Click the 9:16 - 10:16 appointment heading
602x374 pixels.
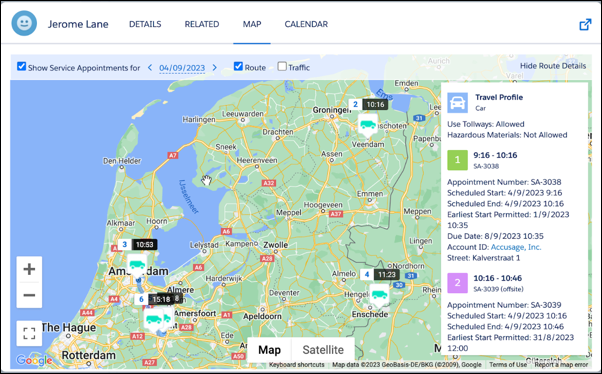click(495, 155)
